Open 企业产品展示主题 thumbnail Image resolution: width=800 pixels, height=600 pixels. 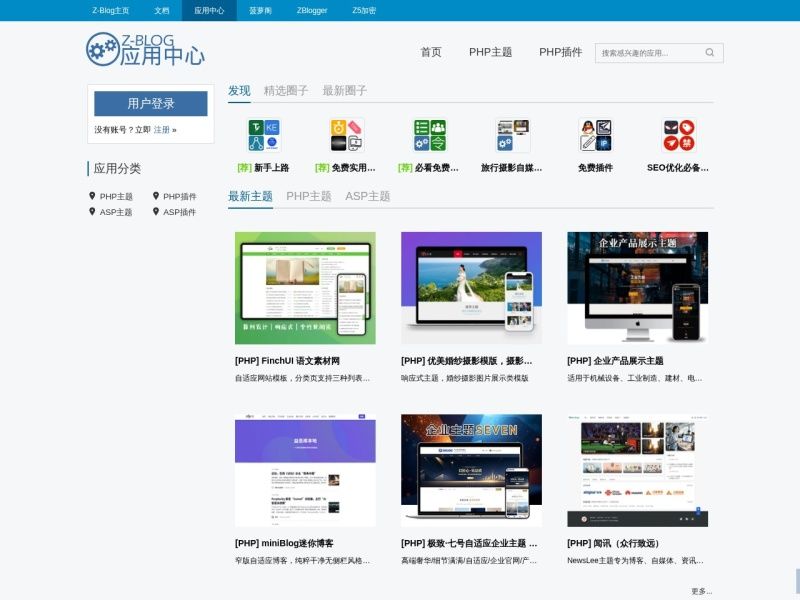coord(637,288)
